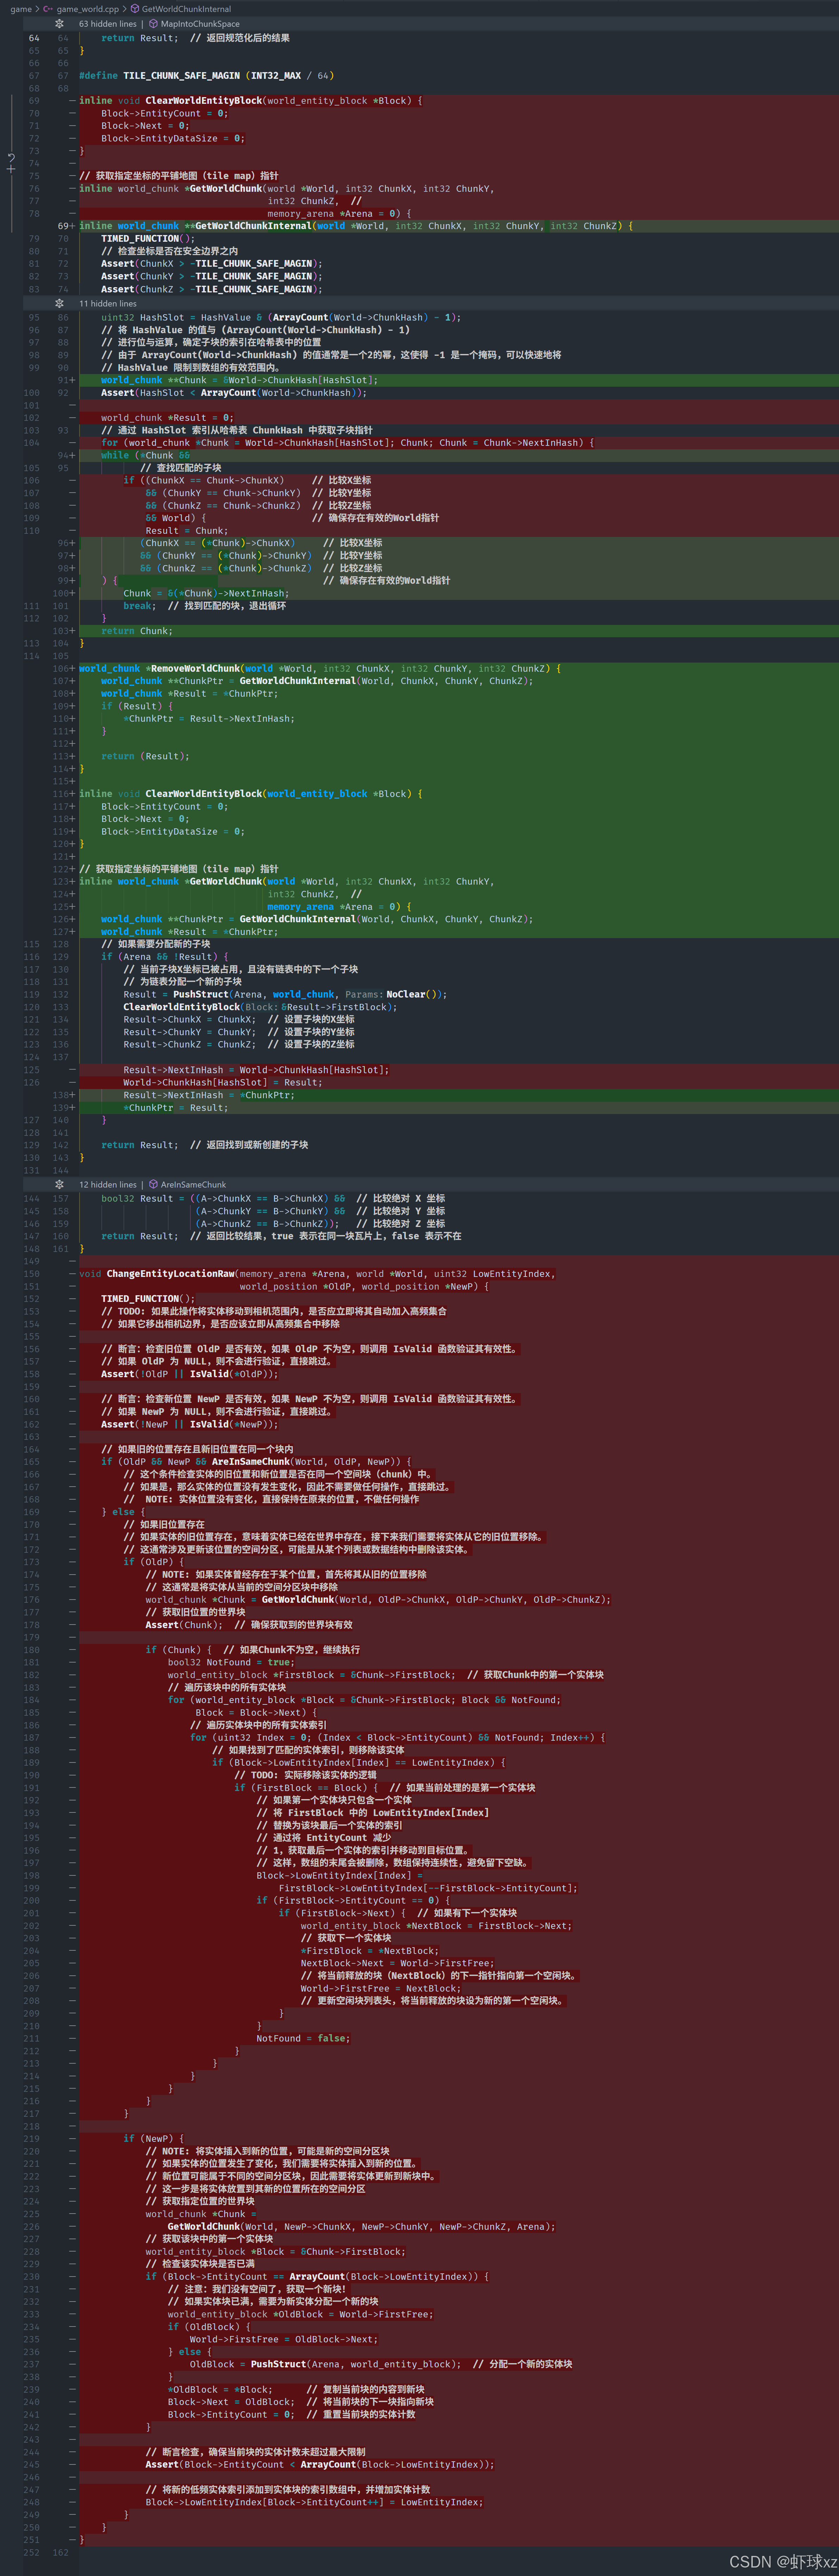Click the unfold icon beside 12 hidden lines
This screenshot has height=2576, width=839.
pyautogui.click(x=59, y=1184)
